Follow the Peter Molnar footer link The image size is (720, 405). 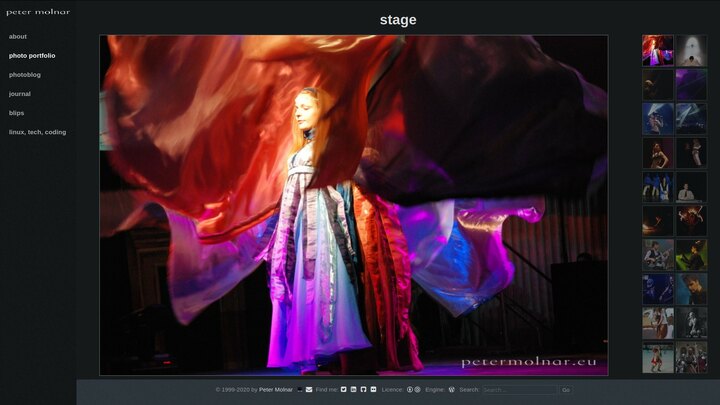point(276,389)
